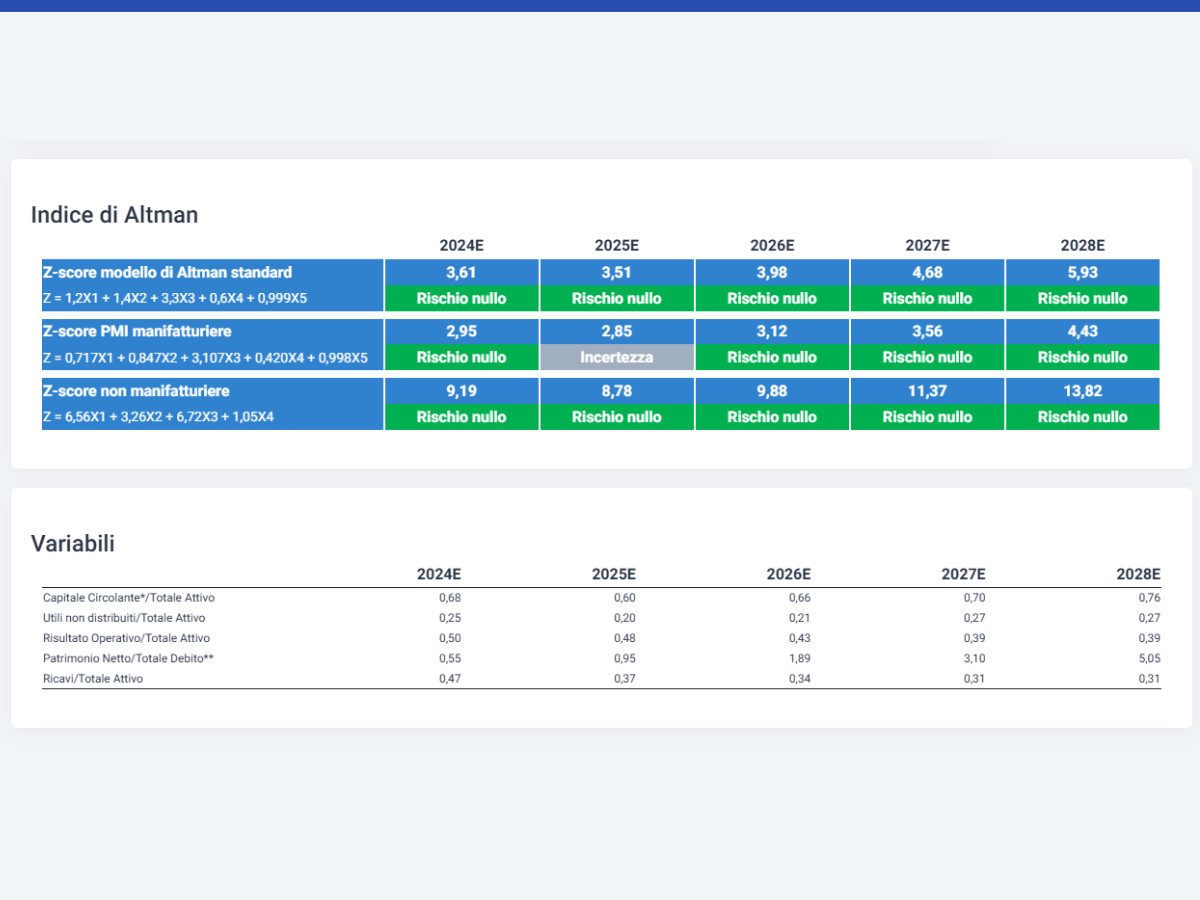Viewport: 1200px width, 900px height.
Task: Select Utili non distribuiti 2026E value 0,21
Action: [800, 618]
